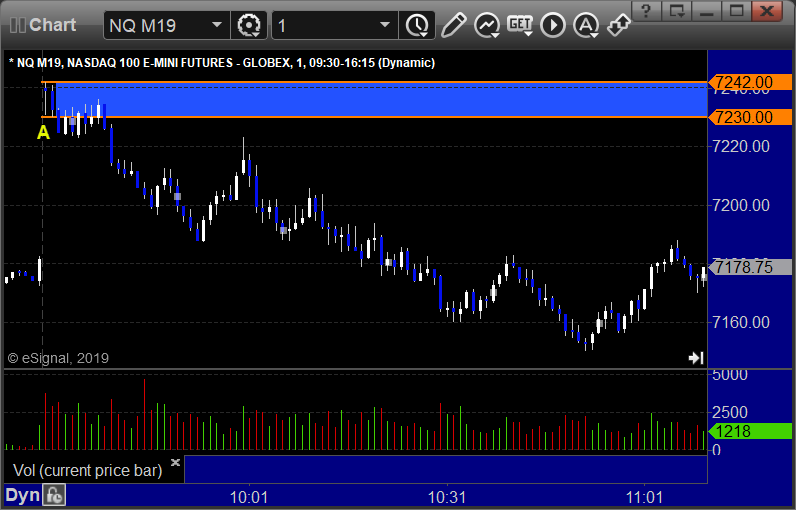Click the 7220.00 price axis label
The height and width of the screenshot is (510, 796).
click(x=741, y=147)
